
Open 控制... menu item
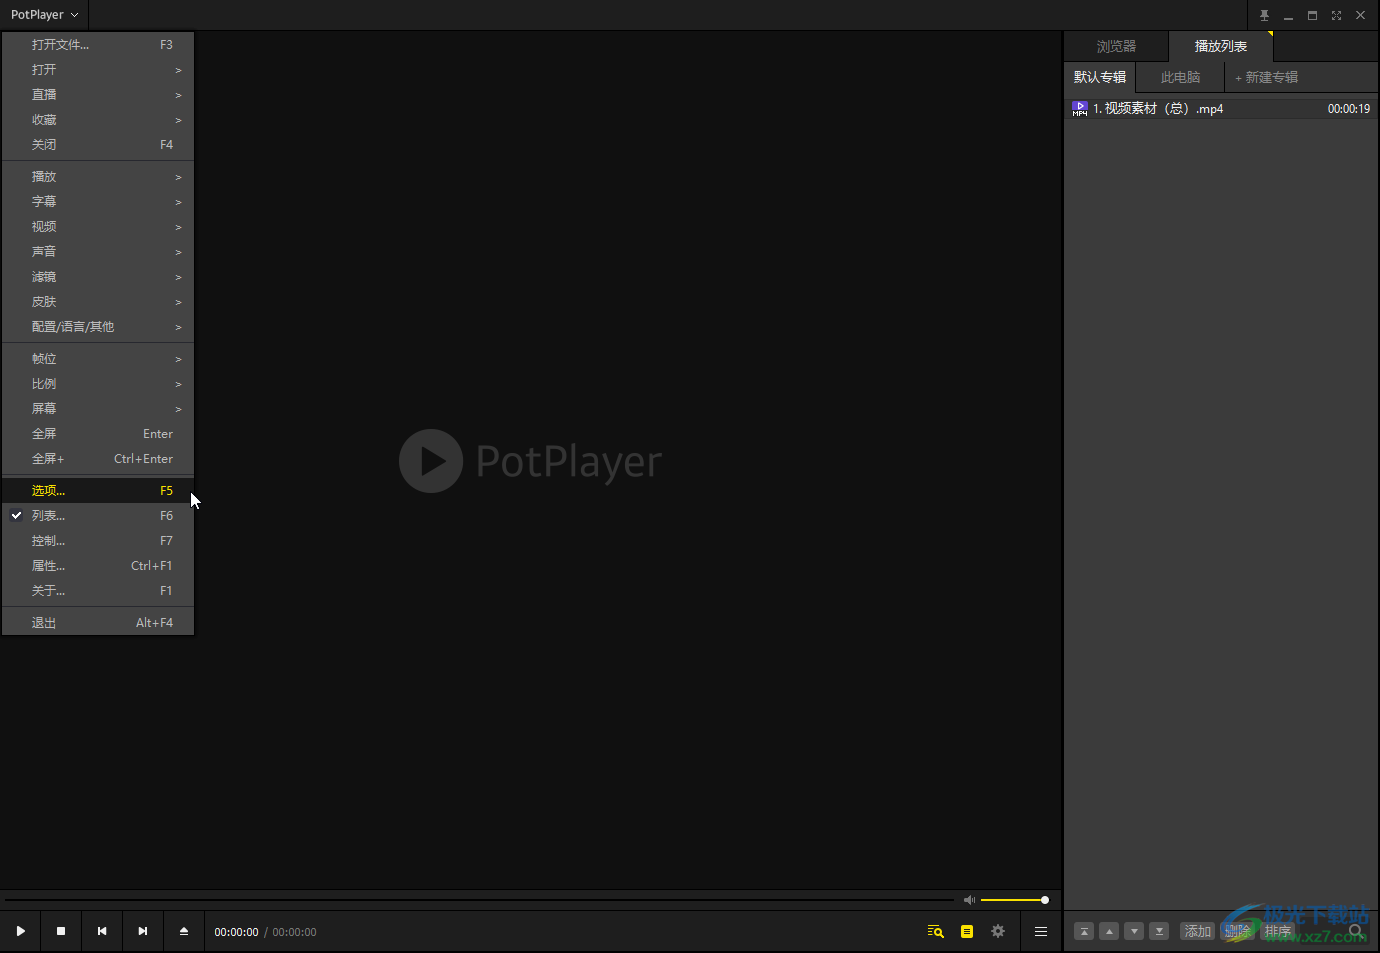(98, 541)
